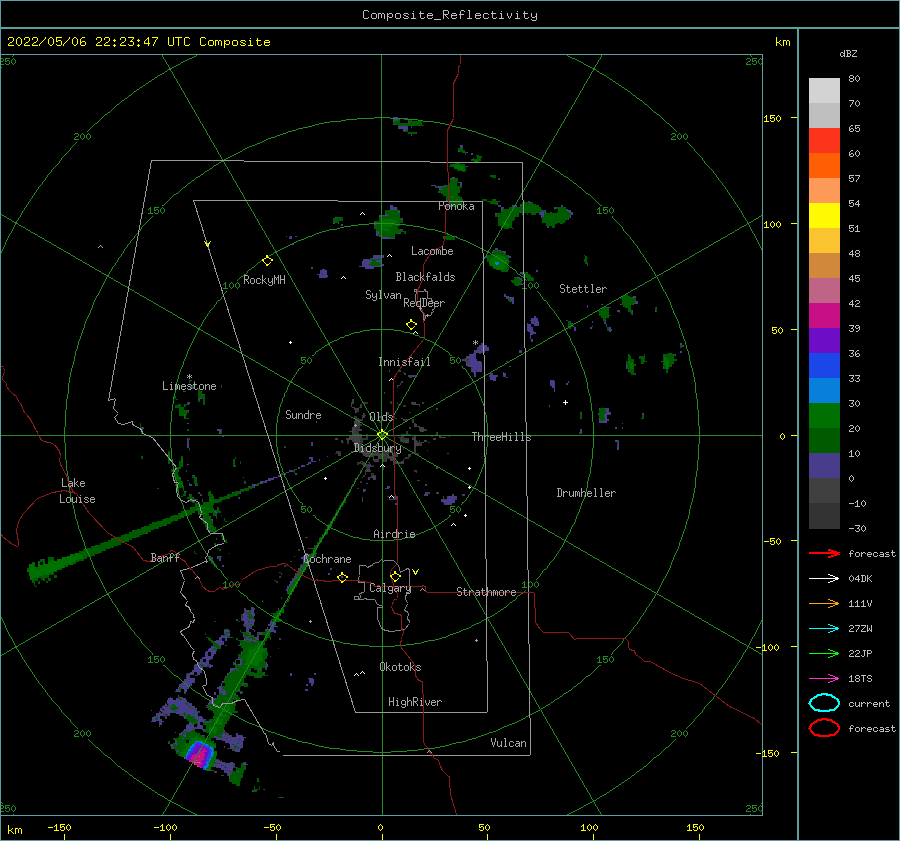
Task: Click the purple echo cell east of Innisfail
Action: 476,359
